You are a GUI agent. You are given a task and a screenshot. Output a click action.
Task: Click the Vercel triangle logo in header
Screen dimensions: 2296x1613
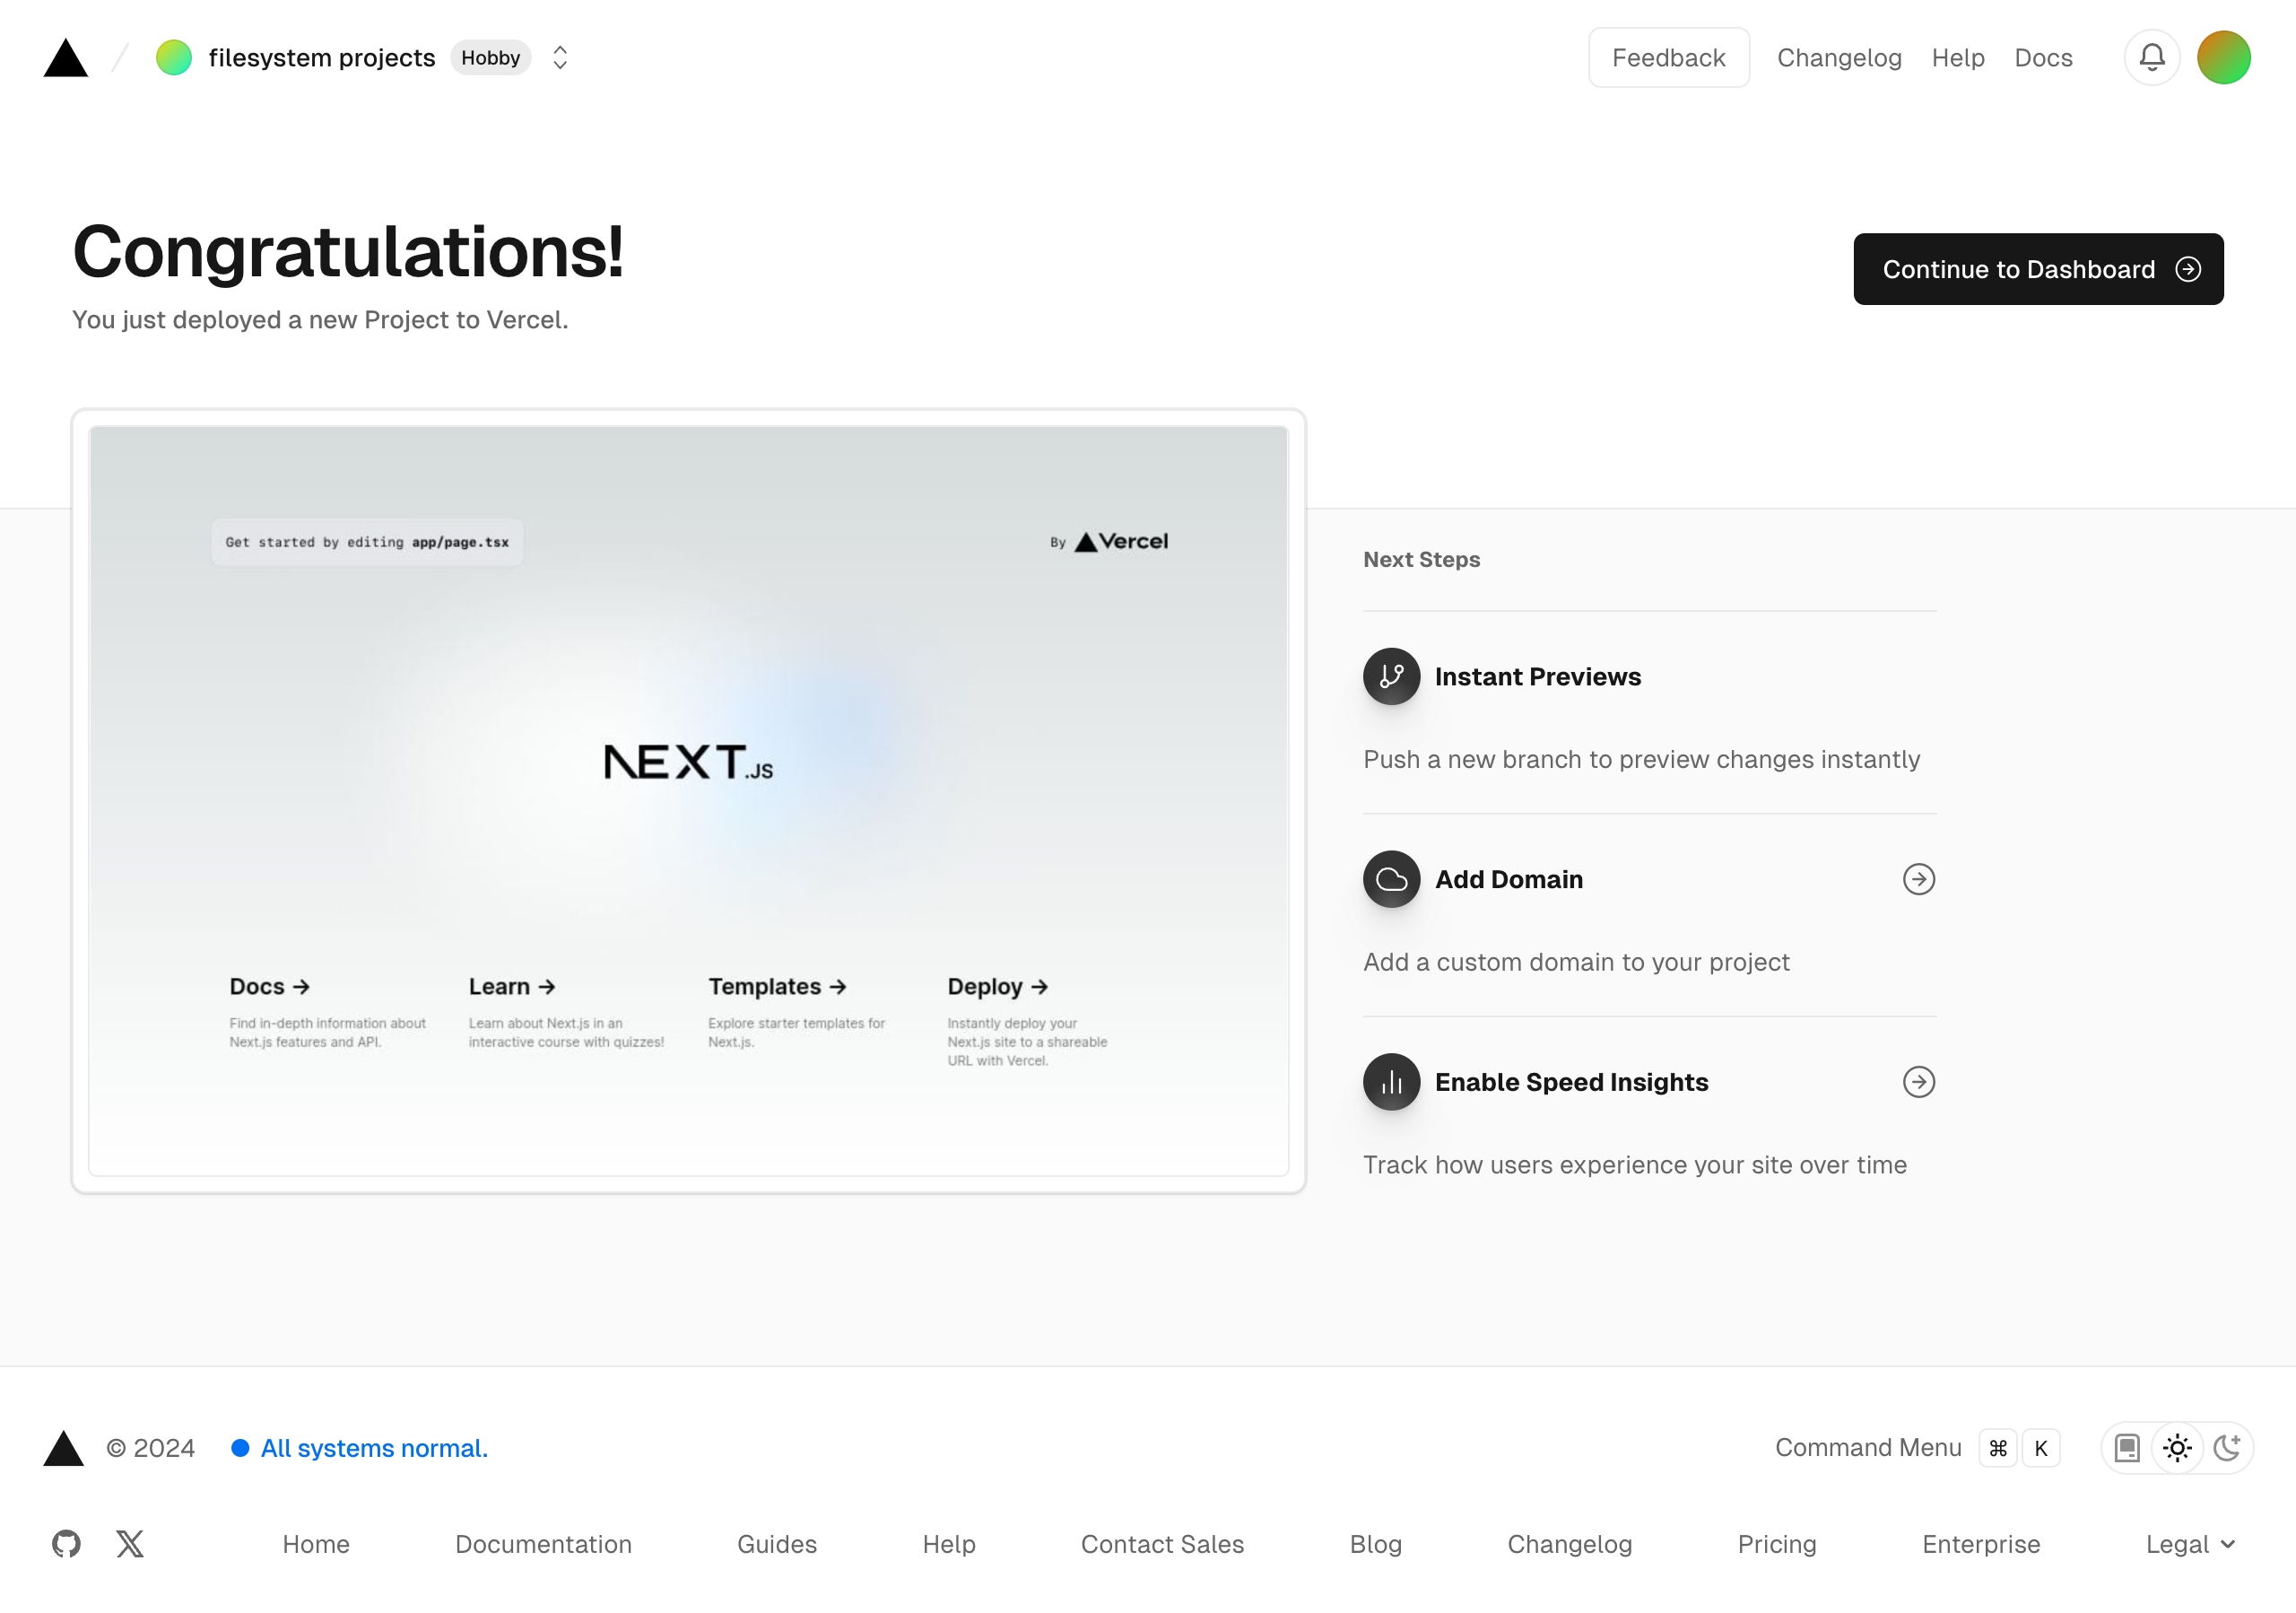(66, 58)
